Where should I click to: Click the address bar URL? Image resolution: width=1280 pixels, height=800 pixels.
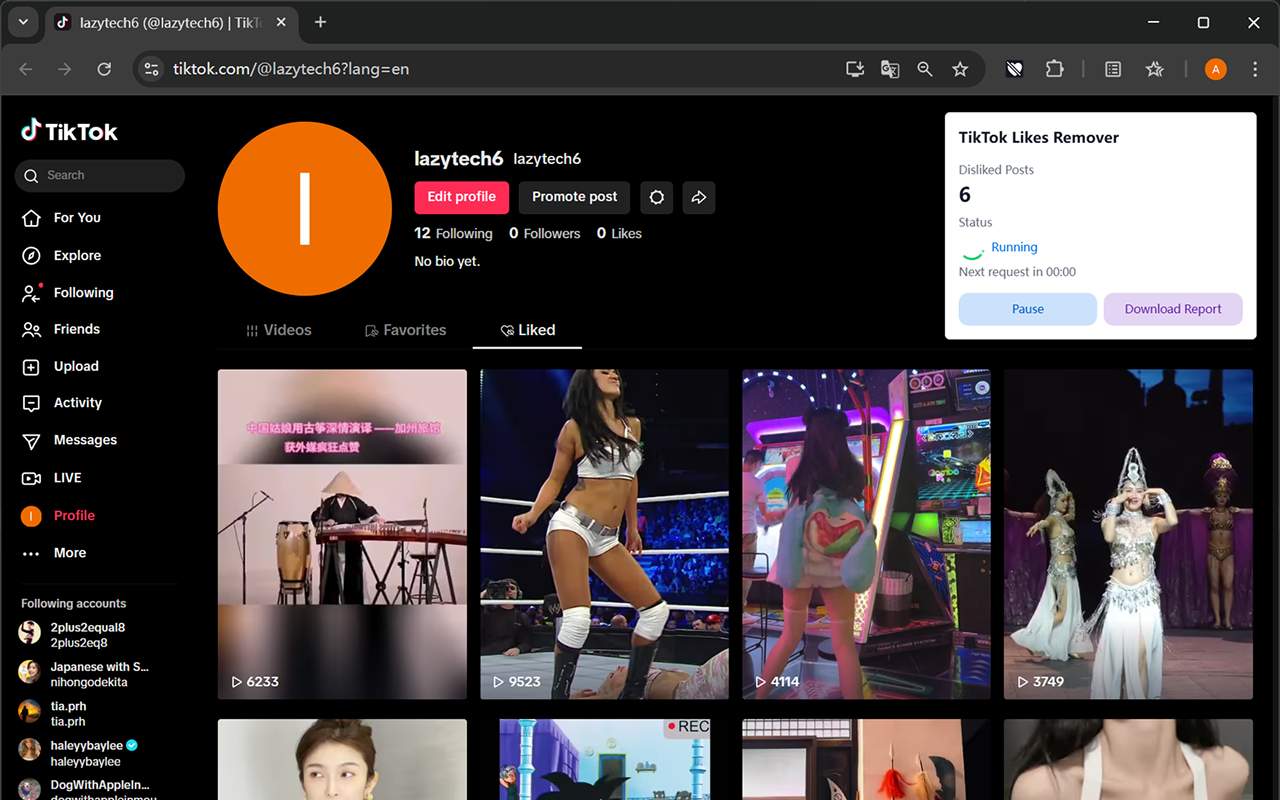point(291,69)
